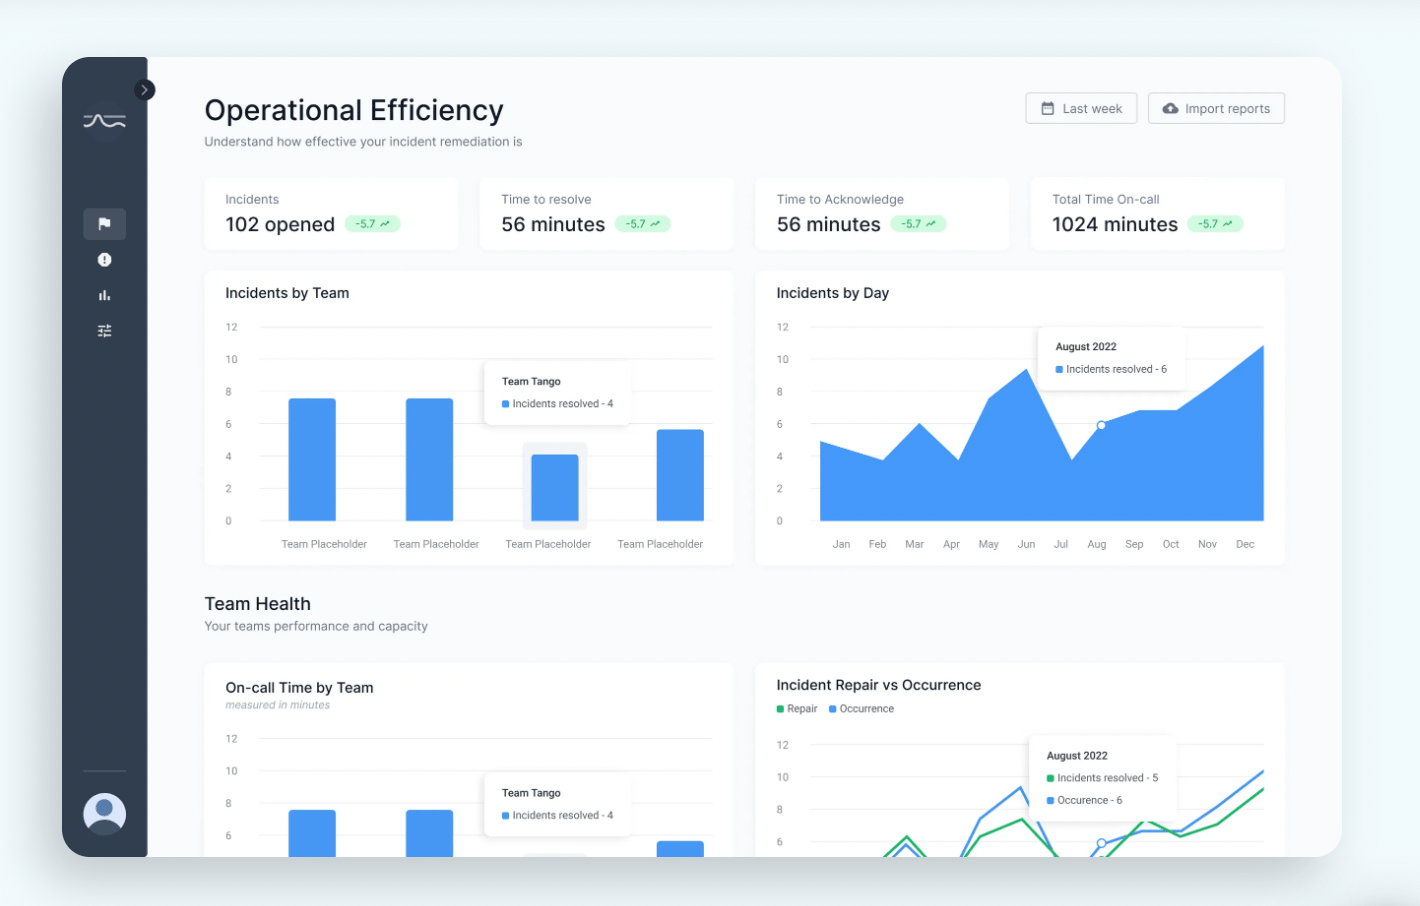Click the Operational Efficiency page heading
This screenshot has width=1420, height=906.
(x=354, y=110)
